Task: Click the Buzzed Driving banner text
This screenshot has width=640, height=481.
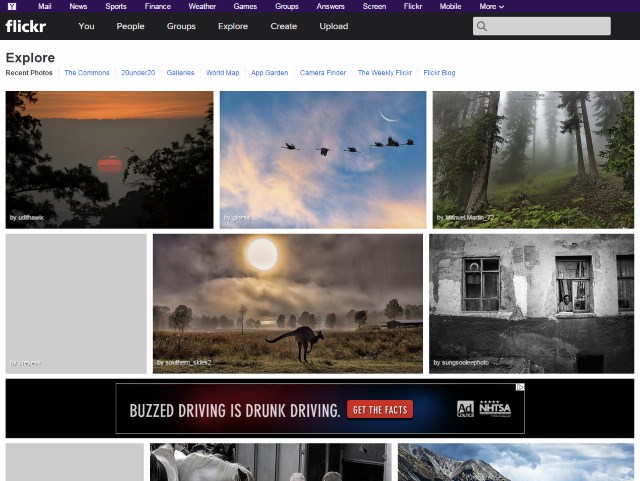Action: (235, 410)
